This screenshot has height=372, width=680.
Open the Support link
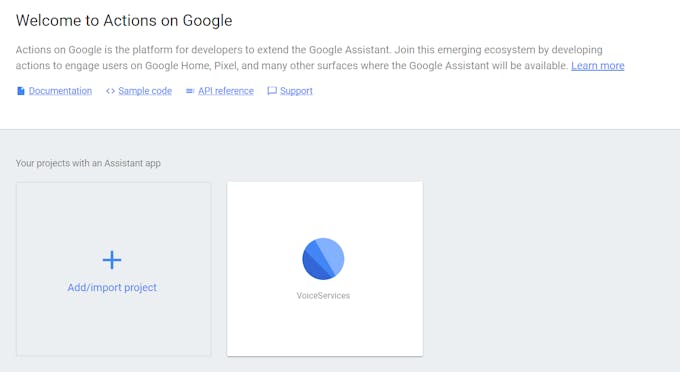[296, 91]
